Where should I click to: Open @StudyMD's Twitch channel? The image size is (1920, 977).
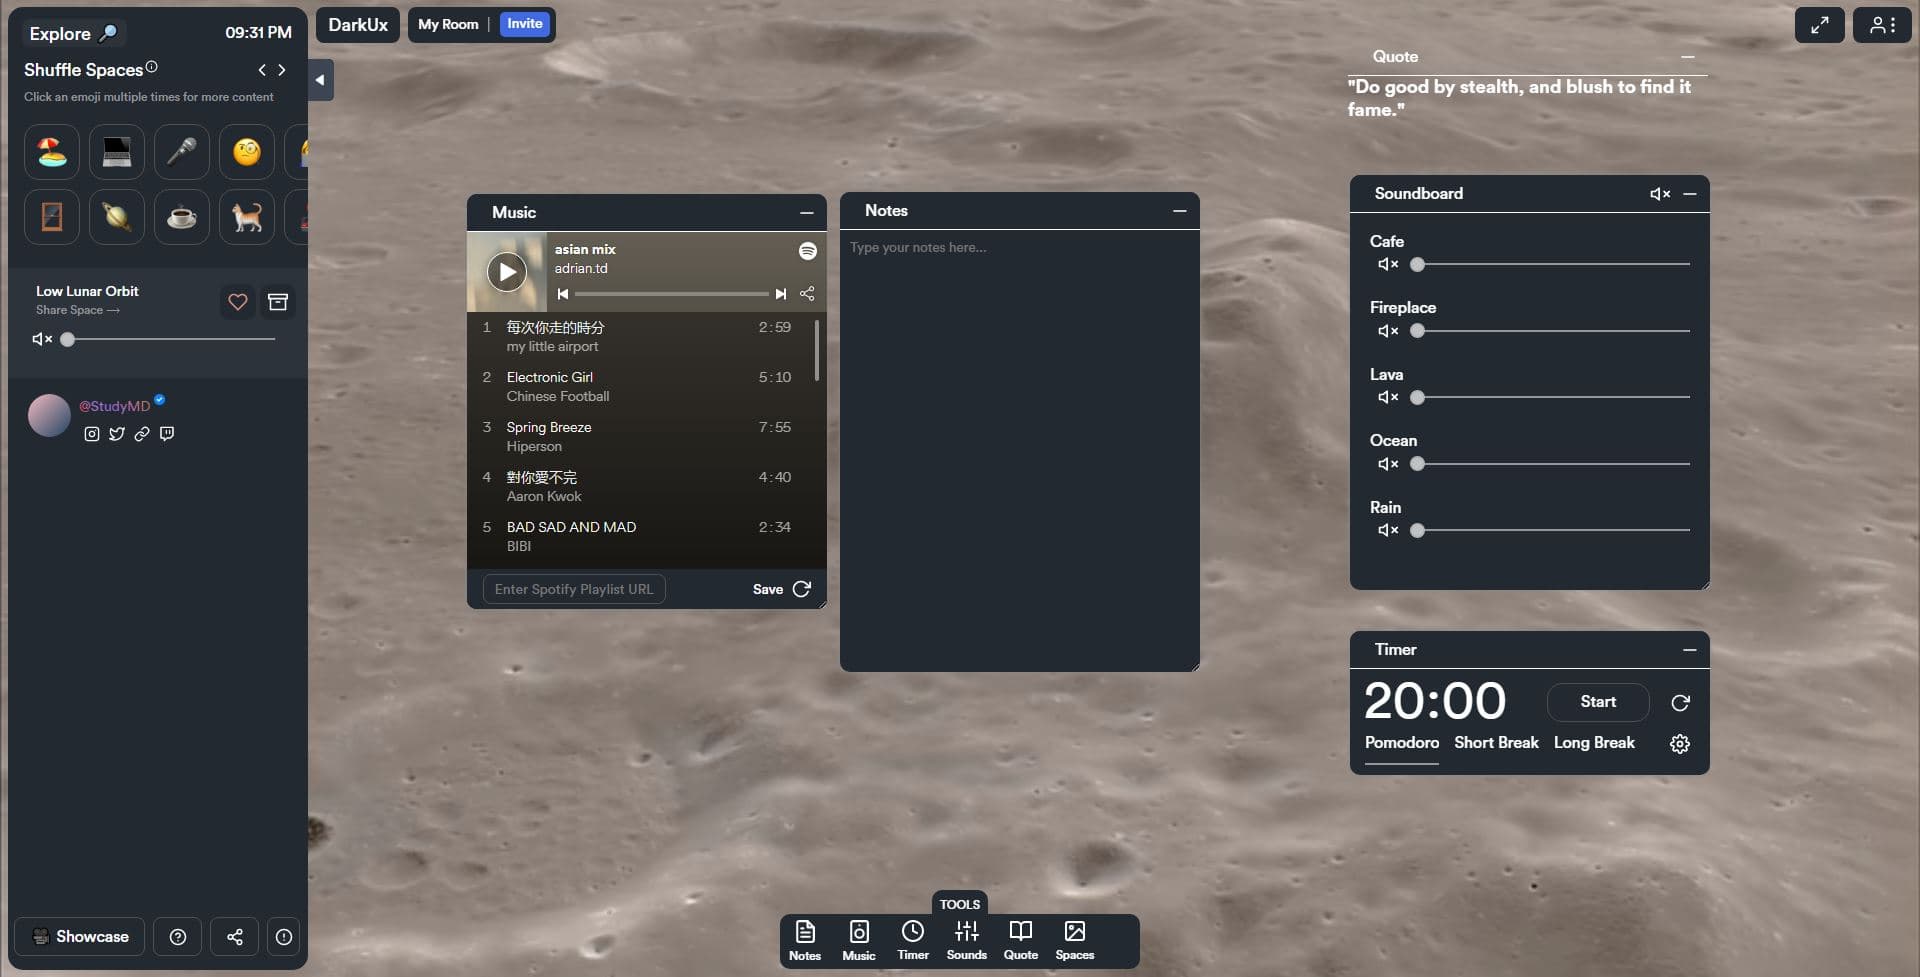(x=167, y=434)
